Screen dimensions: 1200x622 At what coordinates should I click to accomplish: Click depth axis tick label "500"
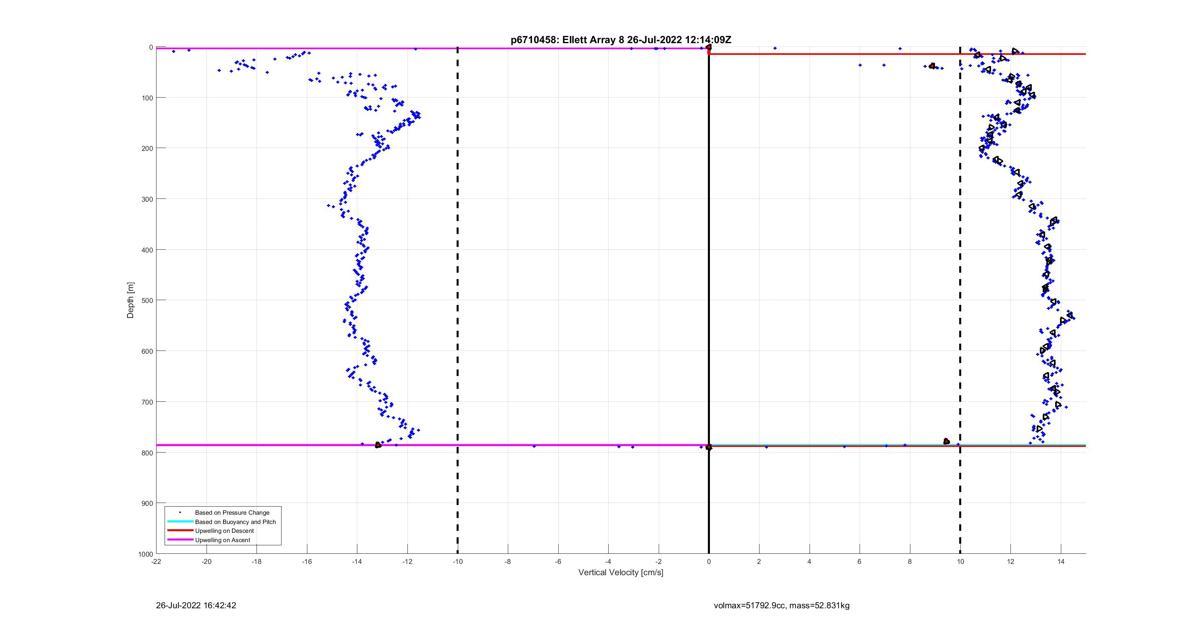[146, 300]
